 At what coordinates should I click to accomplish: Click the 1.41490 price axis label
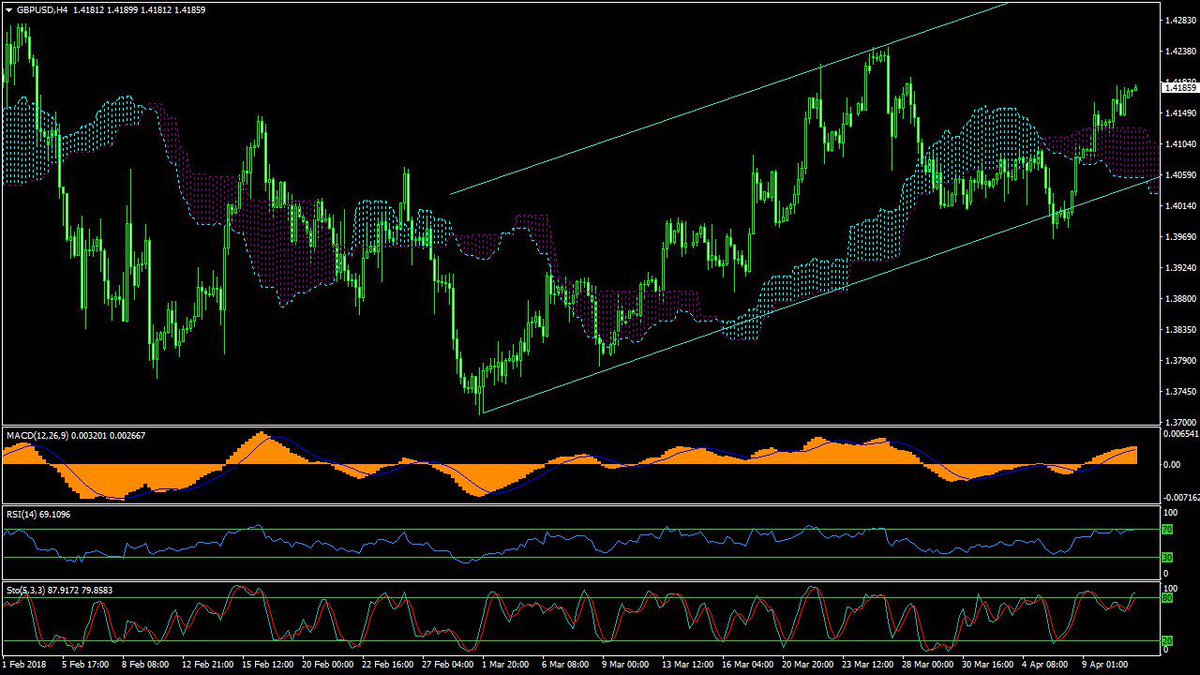[1180, 113]
